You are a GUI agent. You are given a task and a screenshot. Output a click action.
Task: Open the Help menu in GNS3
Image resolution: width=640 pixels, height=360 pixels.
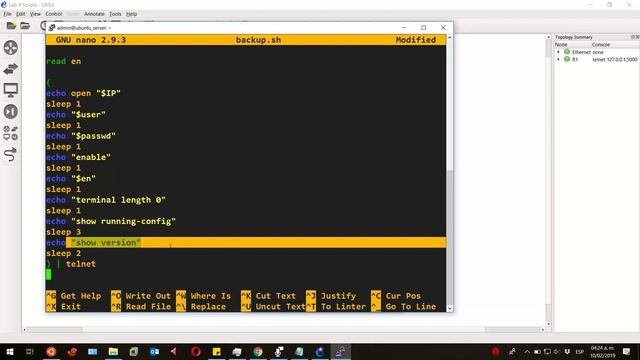[x=131, y=14]
